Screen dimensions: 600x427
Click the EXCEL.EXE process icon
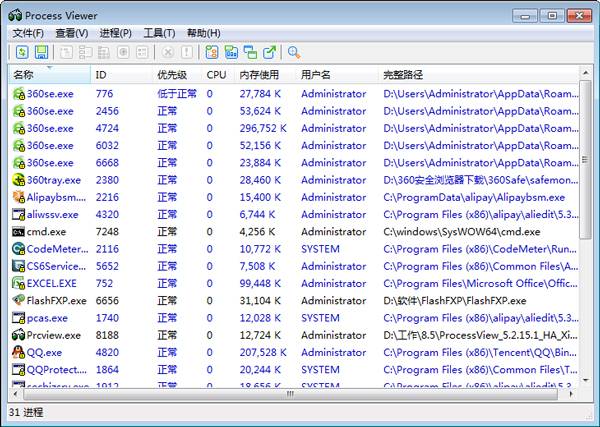point(18,283)
